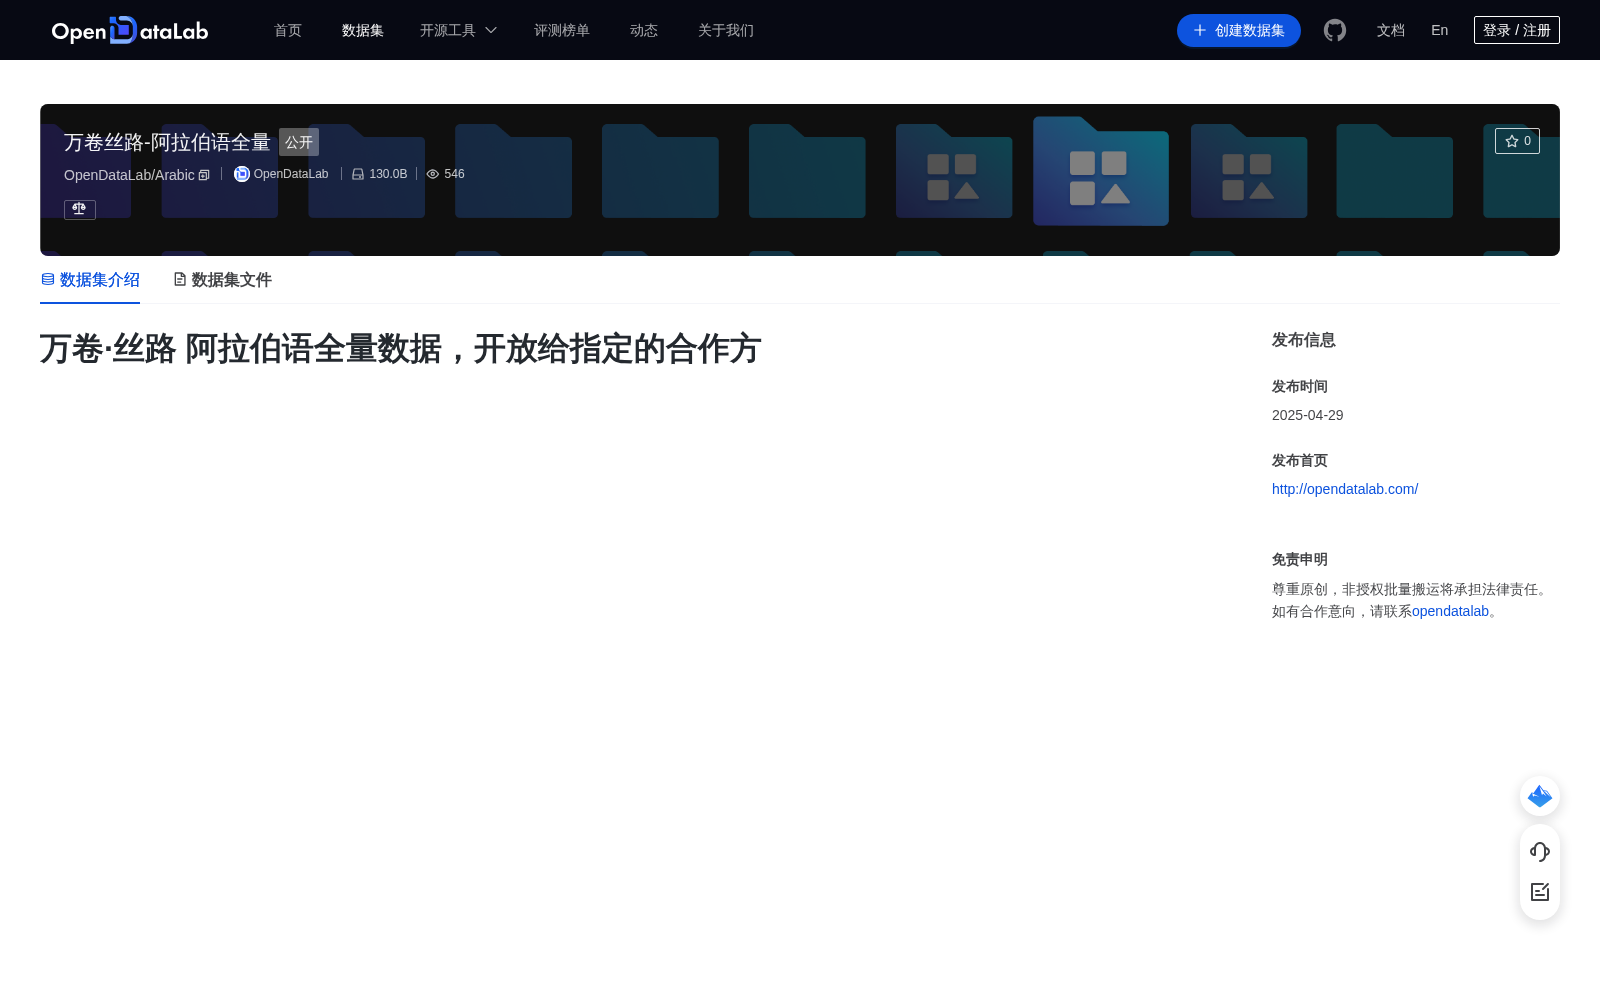
Task: Open 关于我们 navigation item
Action: tap(726, 30)
